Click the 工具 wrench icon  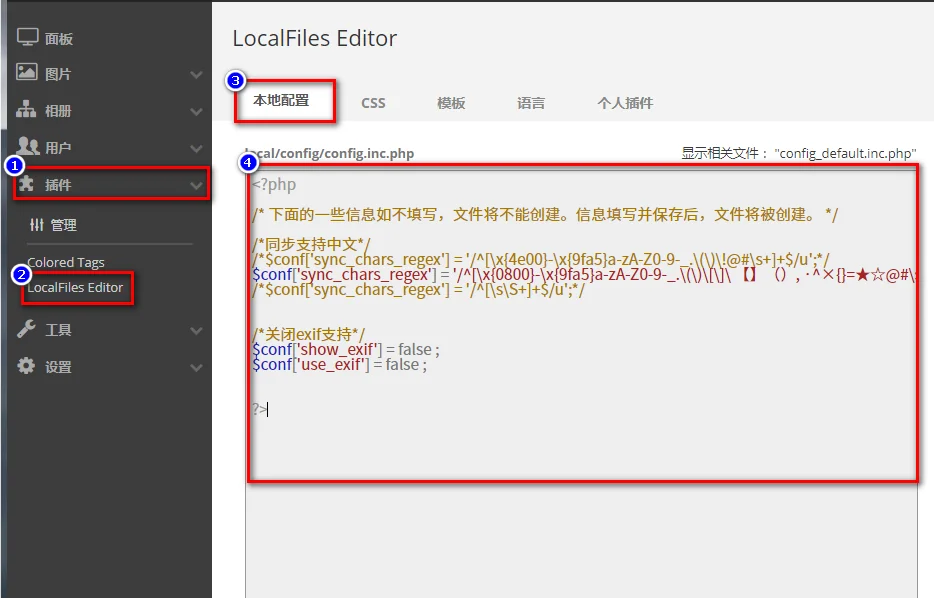pos(26,329)
